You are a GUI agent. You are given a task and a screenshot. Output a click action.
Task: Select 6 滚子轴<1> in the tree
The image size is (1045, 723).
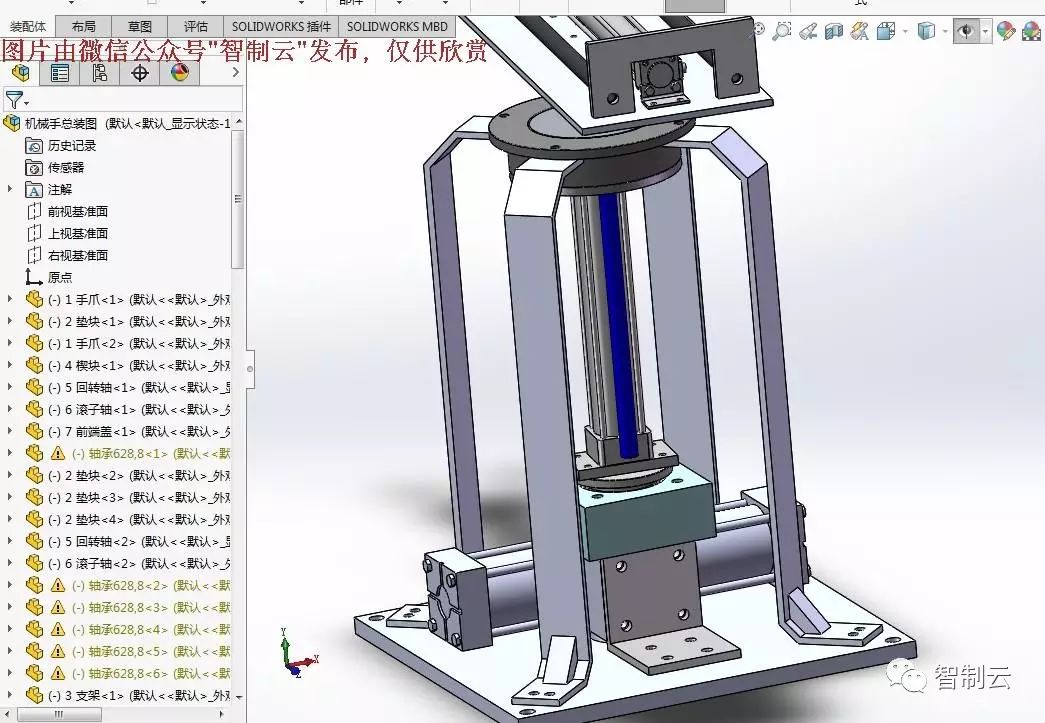(x=139, y=410)
